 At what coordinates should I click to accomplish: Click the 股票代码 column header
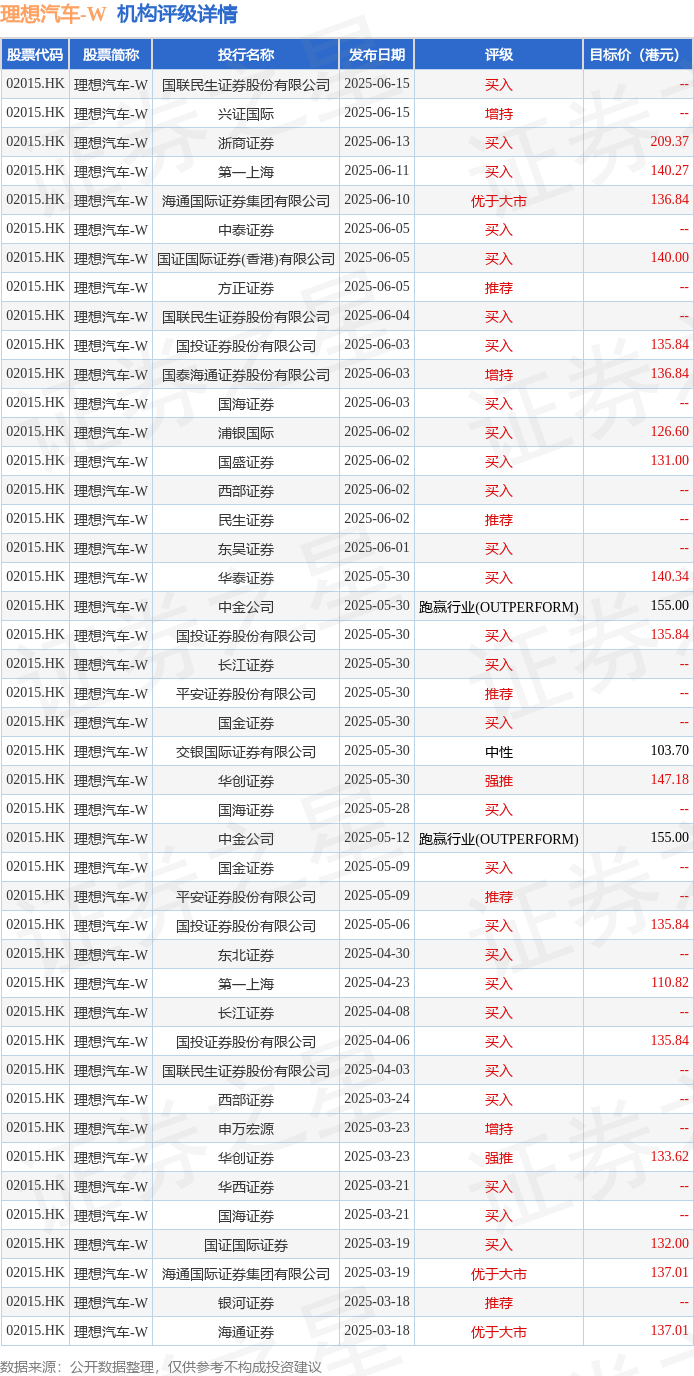pyautogui.click(x=35, y=55)
